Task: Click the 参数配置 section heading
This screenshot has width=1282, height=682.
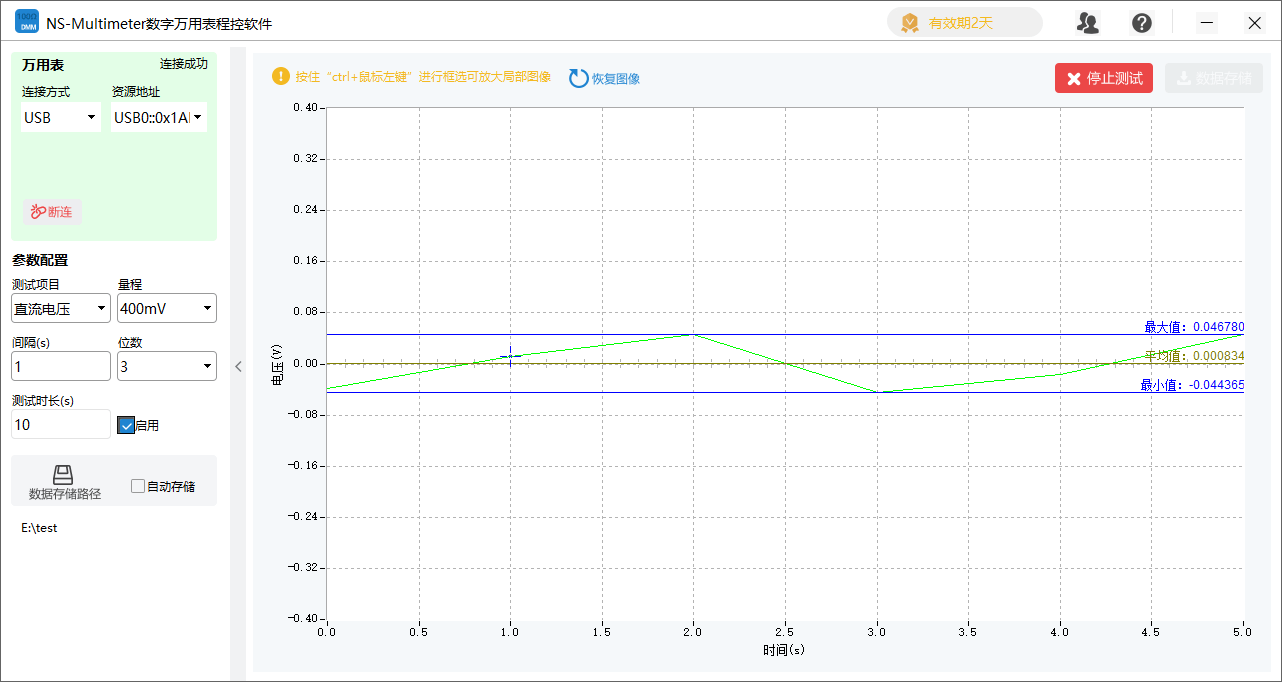Action: pyautogui.click(x=40, y=260)
